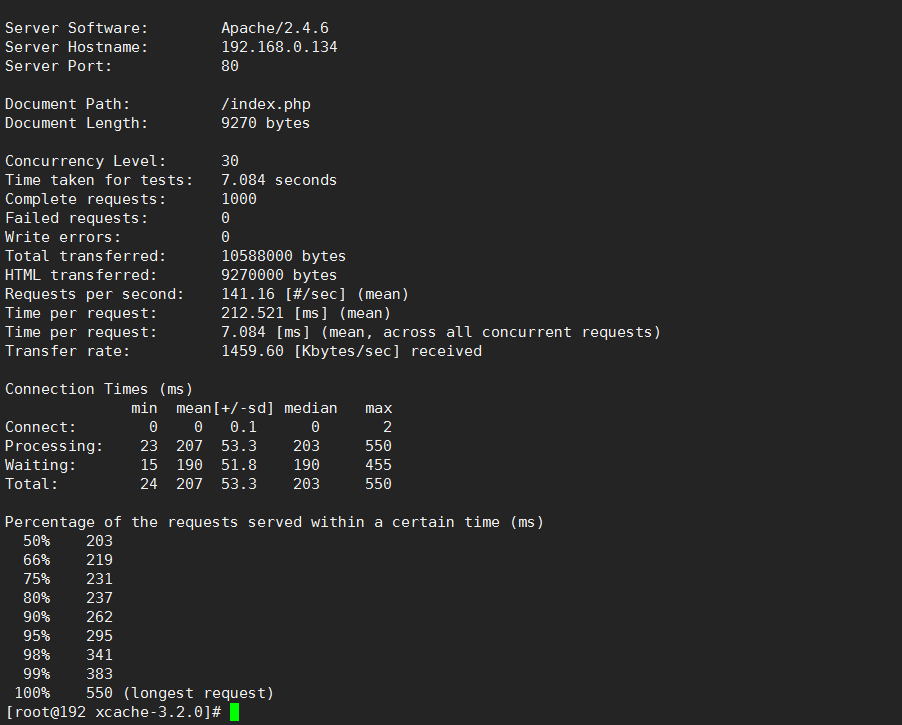Viewport: 902px width, 725px height.
Task: Click the 10588000 bytes total transferred value
Action: (x=284, y=256)
